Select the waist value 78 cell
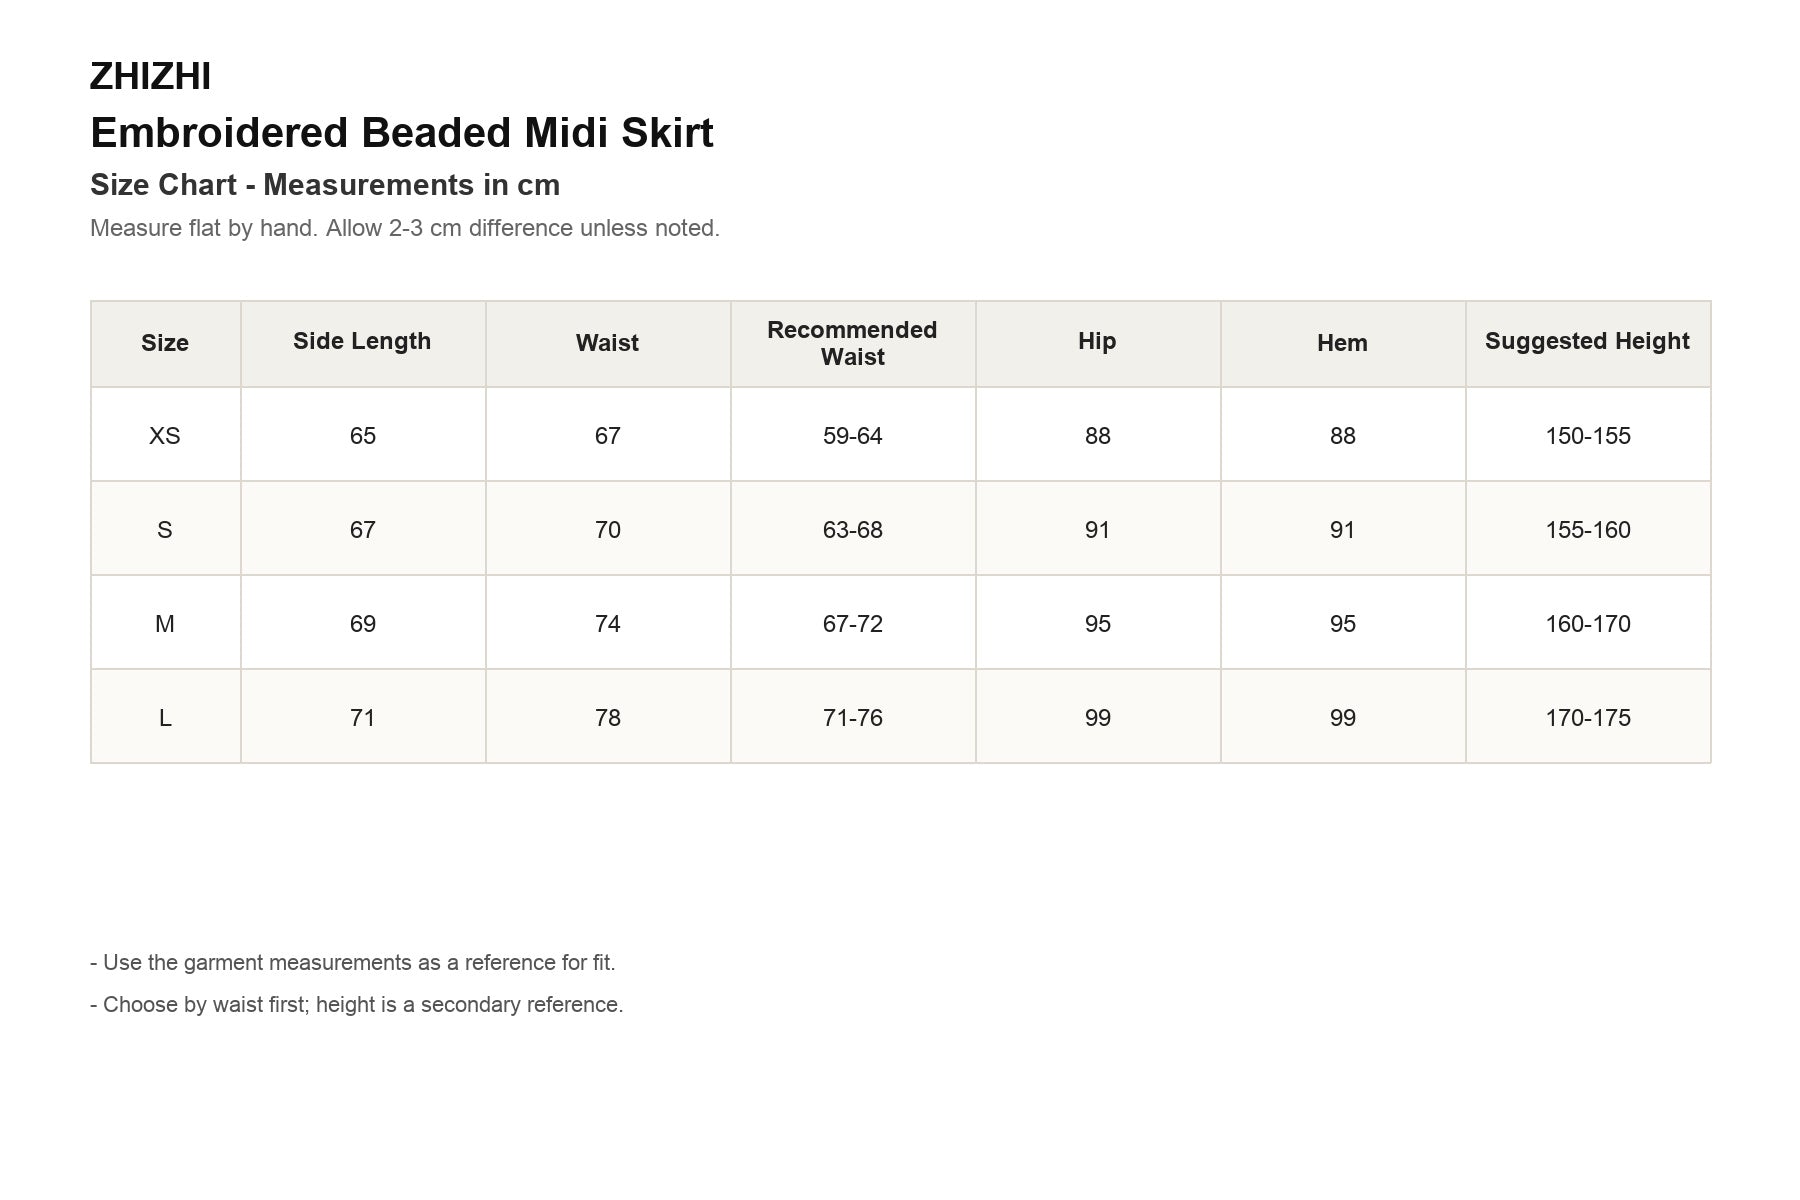This screenshot has height=1200, width=1800. point(608,717)
